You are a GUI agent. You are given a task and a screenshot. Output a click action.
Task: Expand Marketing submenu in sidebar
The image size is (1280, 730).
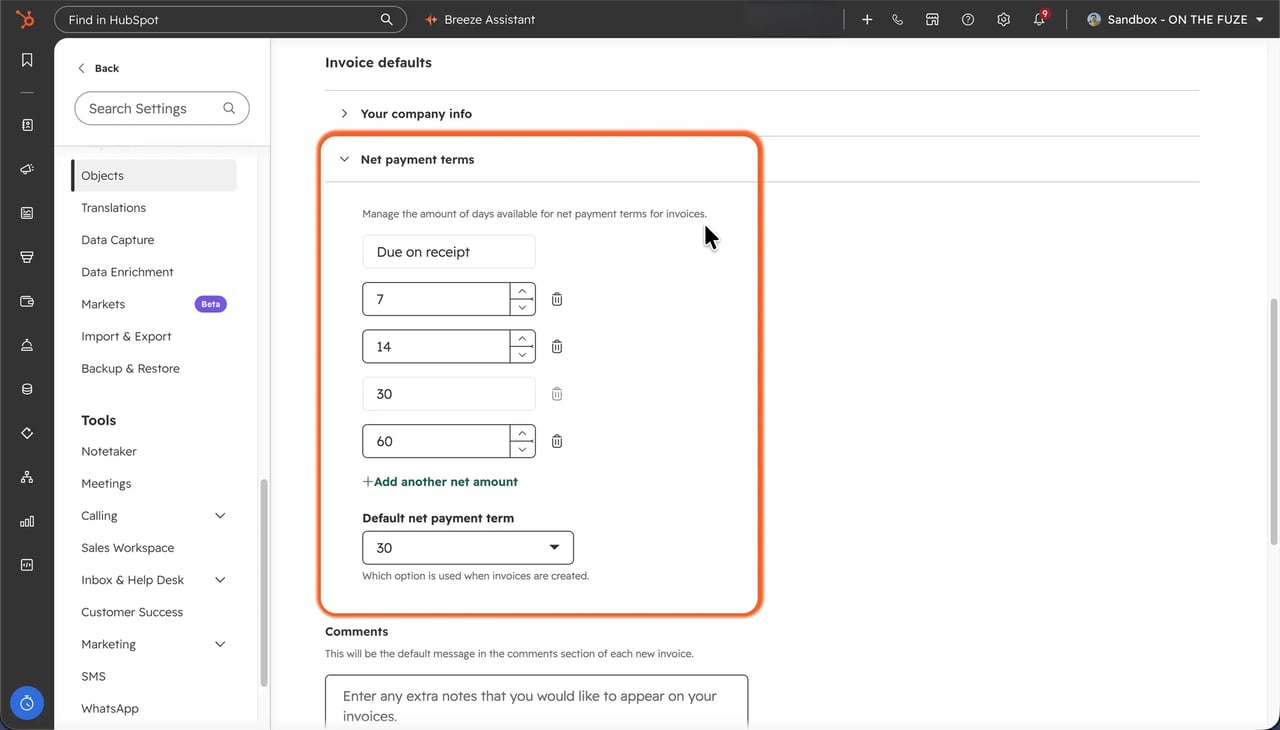click(220, 644)
